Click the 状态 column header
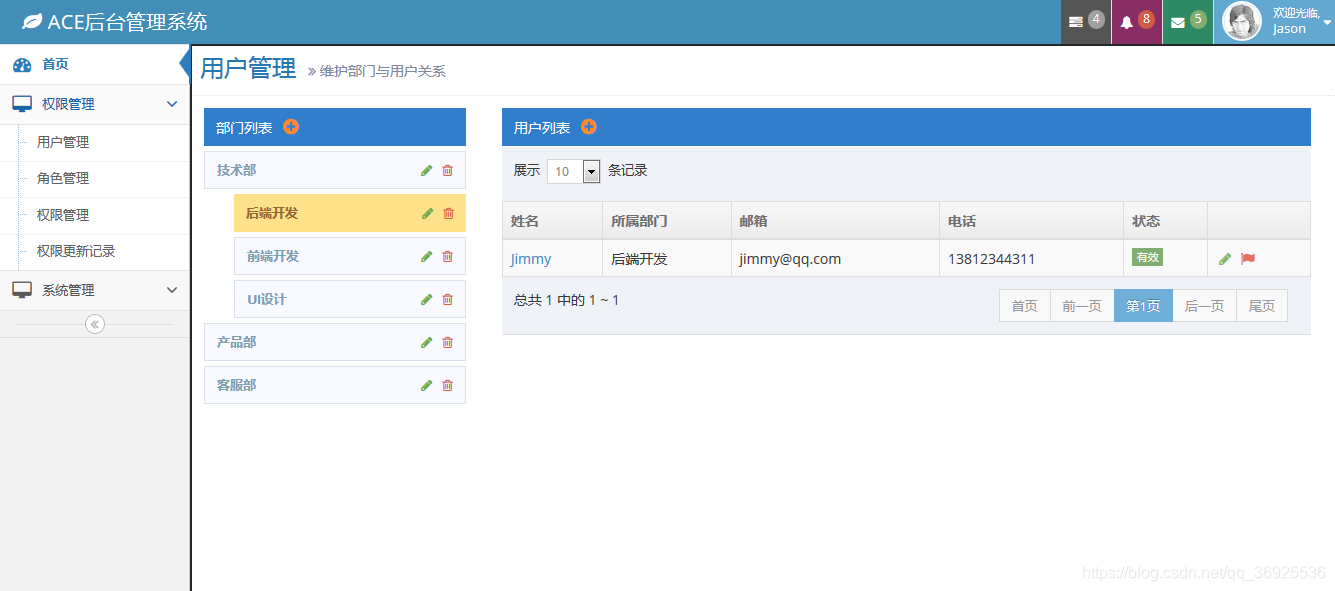Image resolution: width=1335 pixels, height=591 pixels. pos(1166,221)
